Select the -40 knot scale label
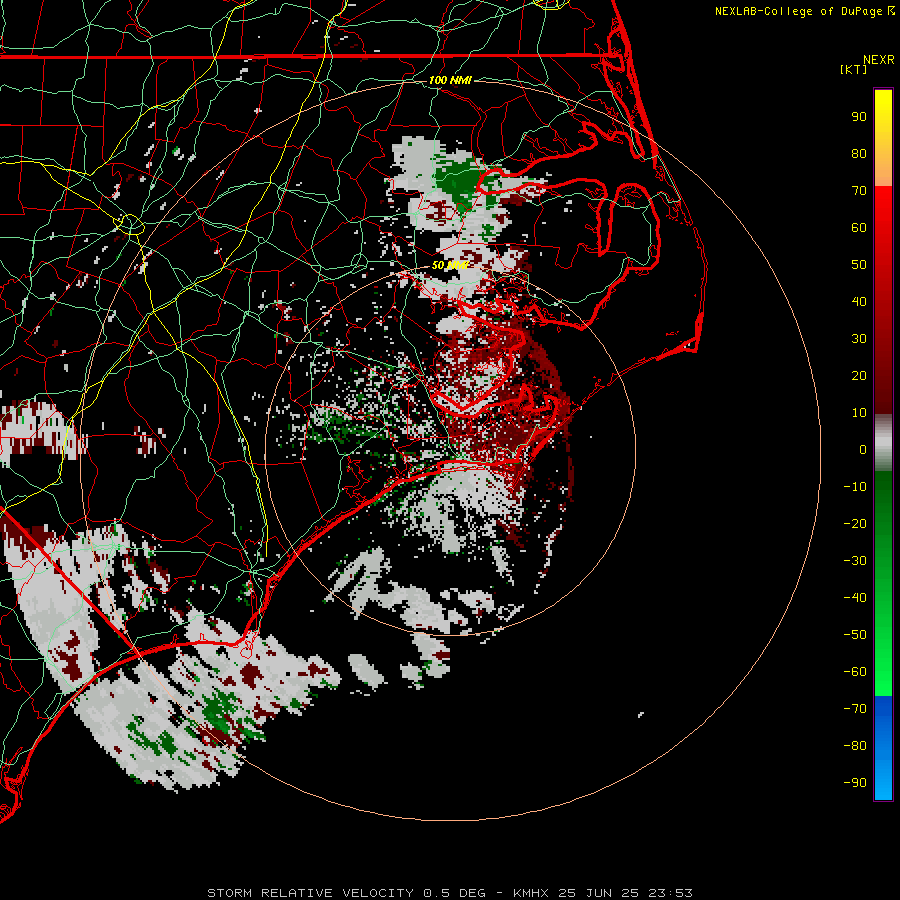Image resolution: width=900 pixels, height=900 pixels. (855, 598)
